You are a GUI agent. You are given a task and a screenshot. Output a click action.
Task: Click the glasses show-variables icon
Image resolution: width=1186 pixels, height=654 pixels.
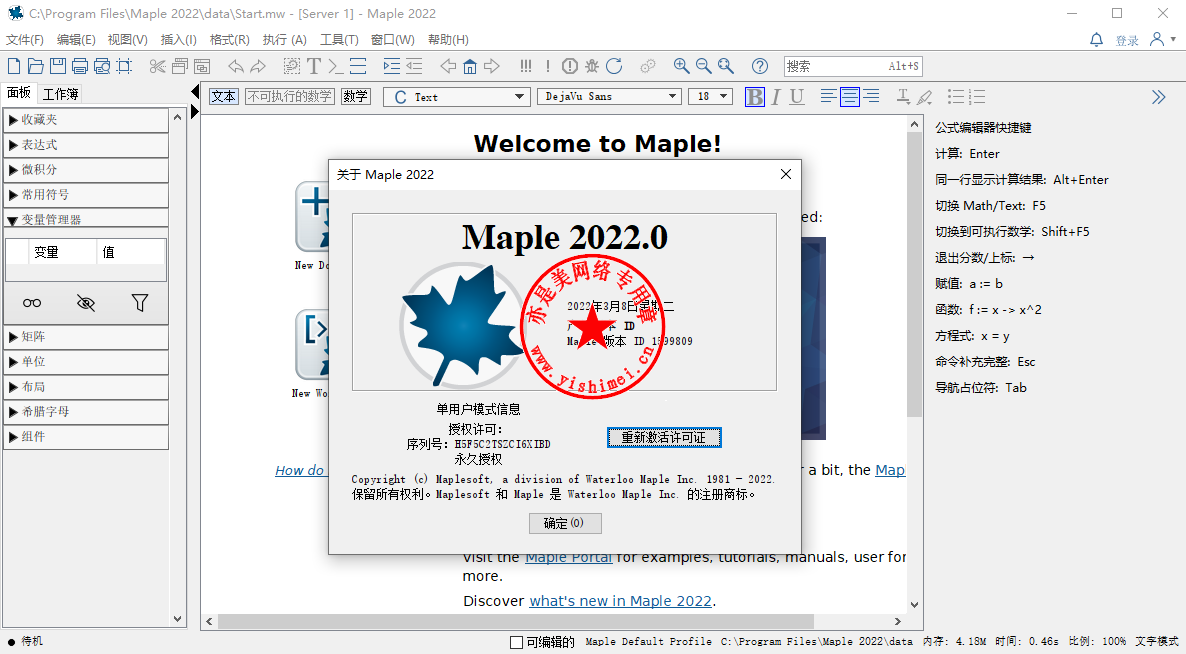32,303
